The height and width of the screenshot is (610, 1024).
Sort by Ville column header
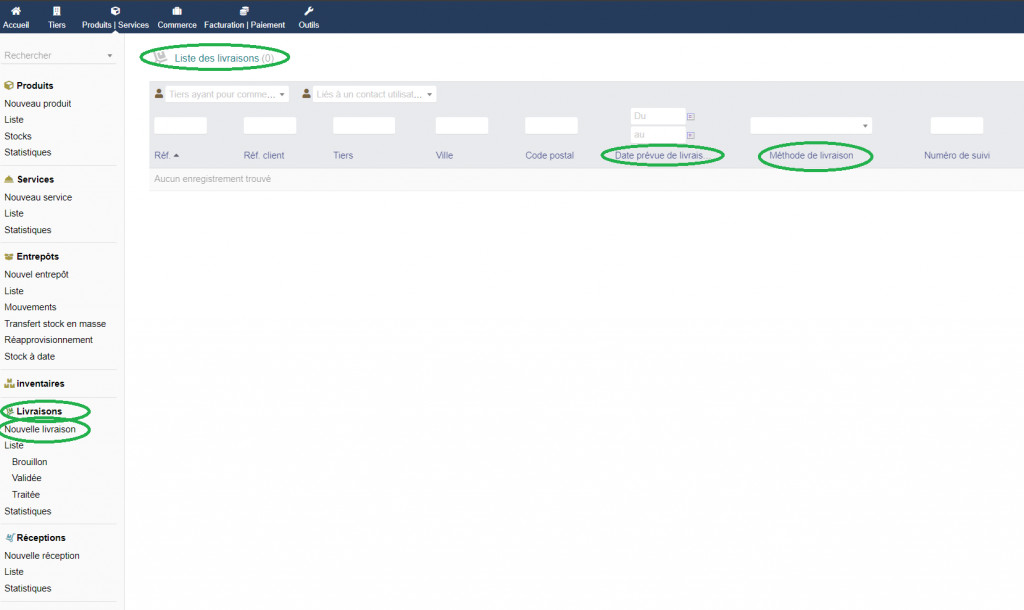pyautogui.click(x=444, y=155)
